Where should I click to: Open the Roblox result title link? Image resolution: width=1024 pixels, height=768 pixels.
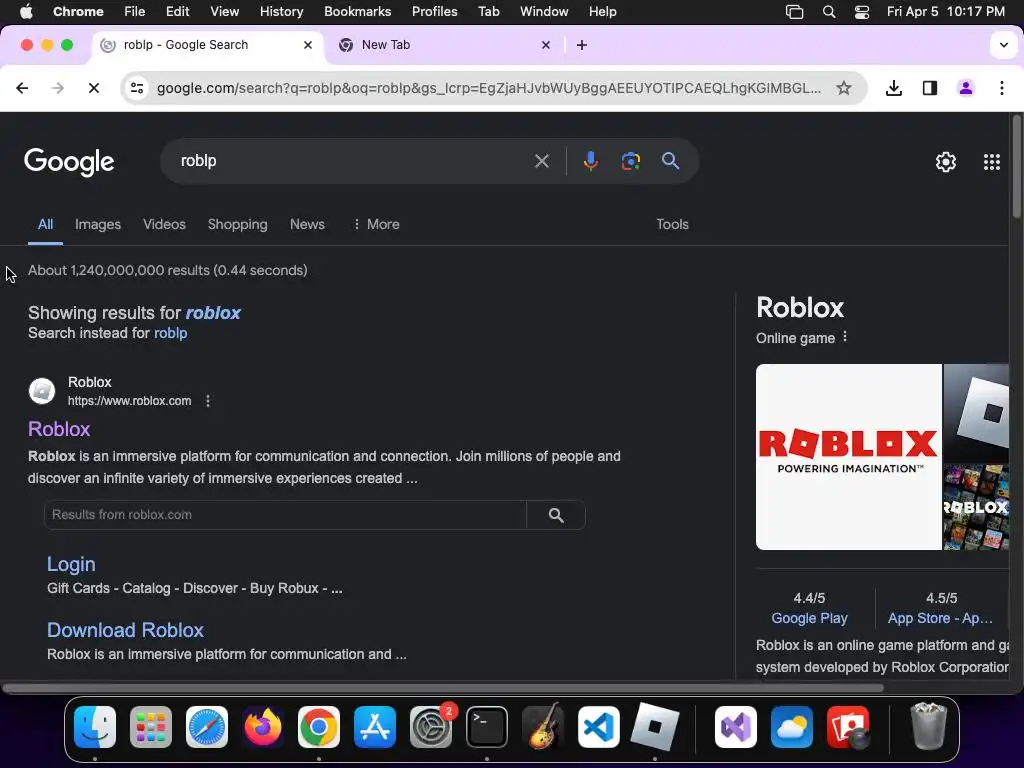tap(59, 429)
